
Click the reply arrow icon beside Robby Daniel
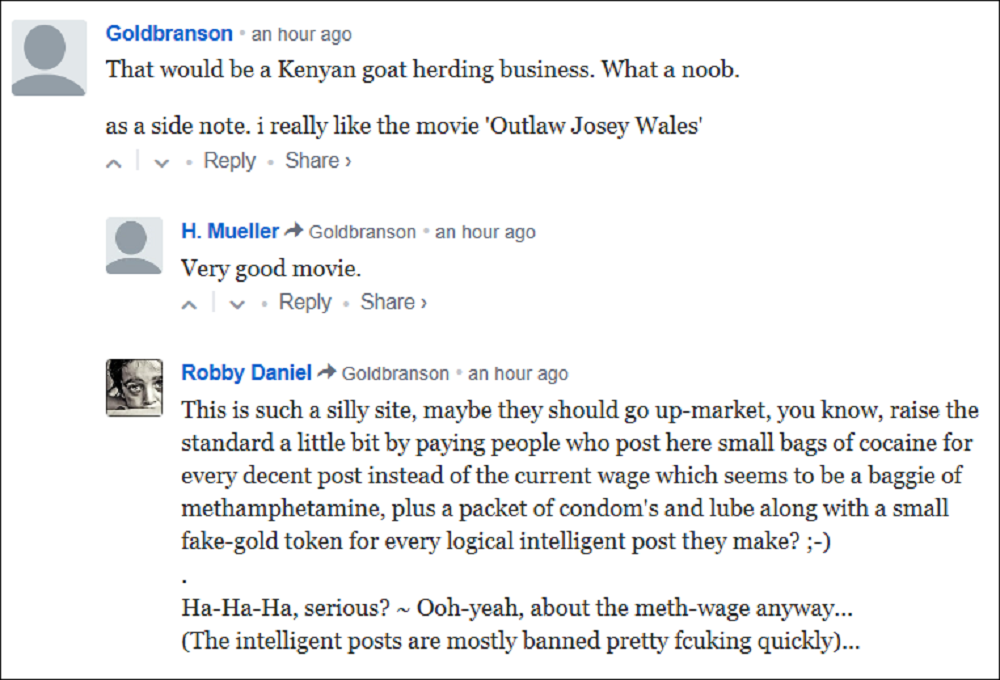tap(327, 372)
